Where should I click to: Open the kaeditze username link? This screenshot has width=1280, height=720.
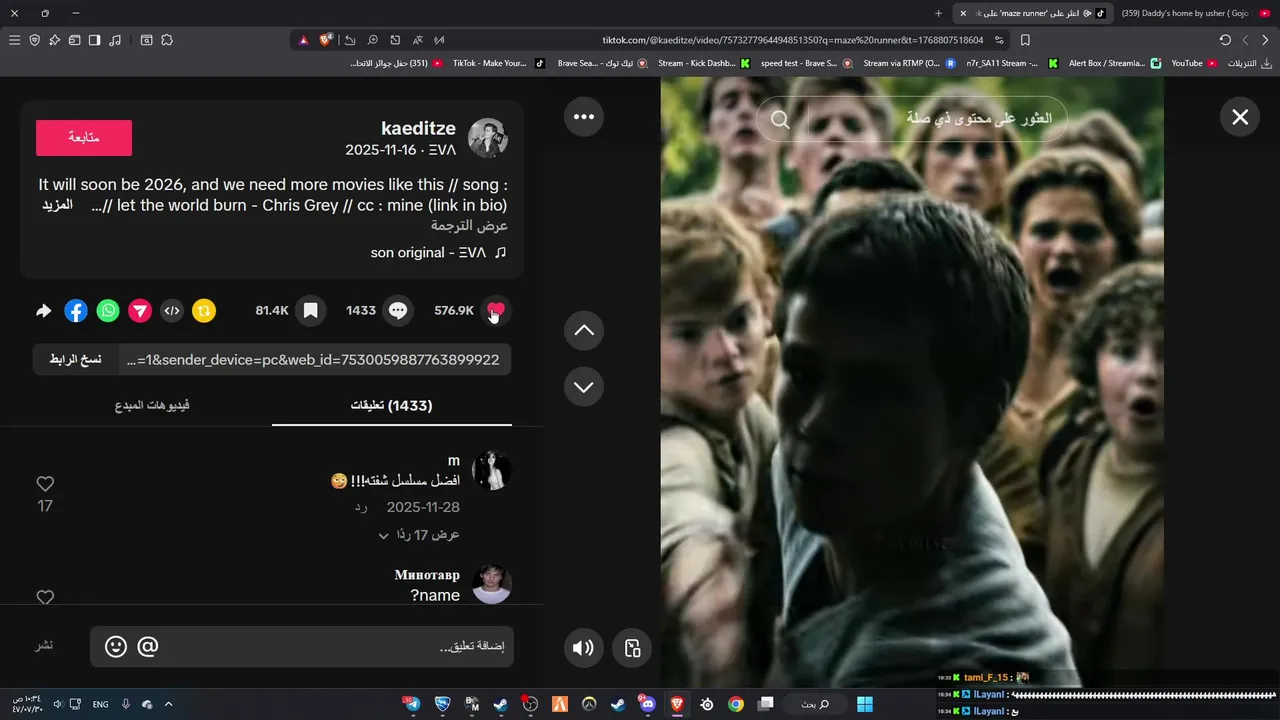pyautogui.click(x=418, y=128)
